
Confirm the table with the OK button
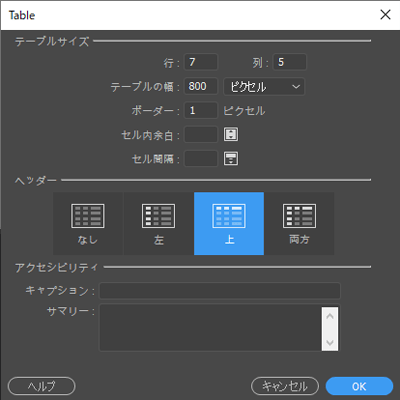pyautogui.click(x=359, y=386)
